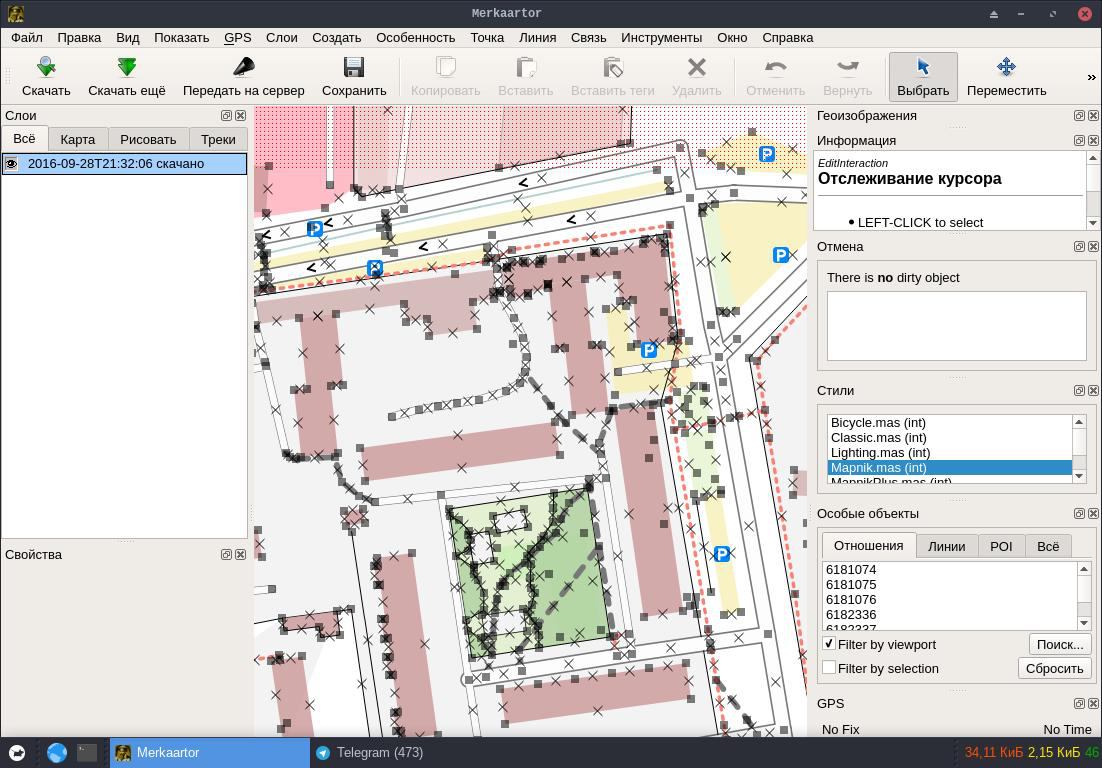Image resolution: width=1102 pixels, height=768 pixels.
Task: Open the web browser taskbar icon
Action: click(57, 753)
